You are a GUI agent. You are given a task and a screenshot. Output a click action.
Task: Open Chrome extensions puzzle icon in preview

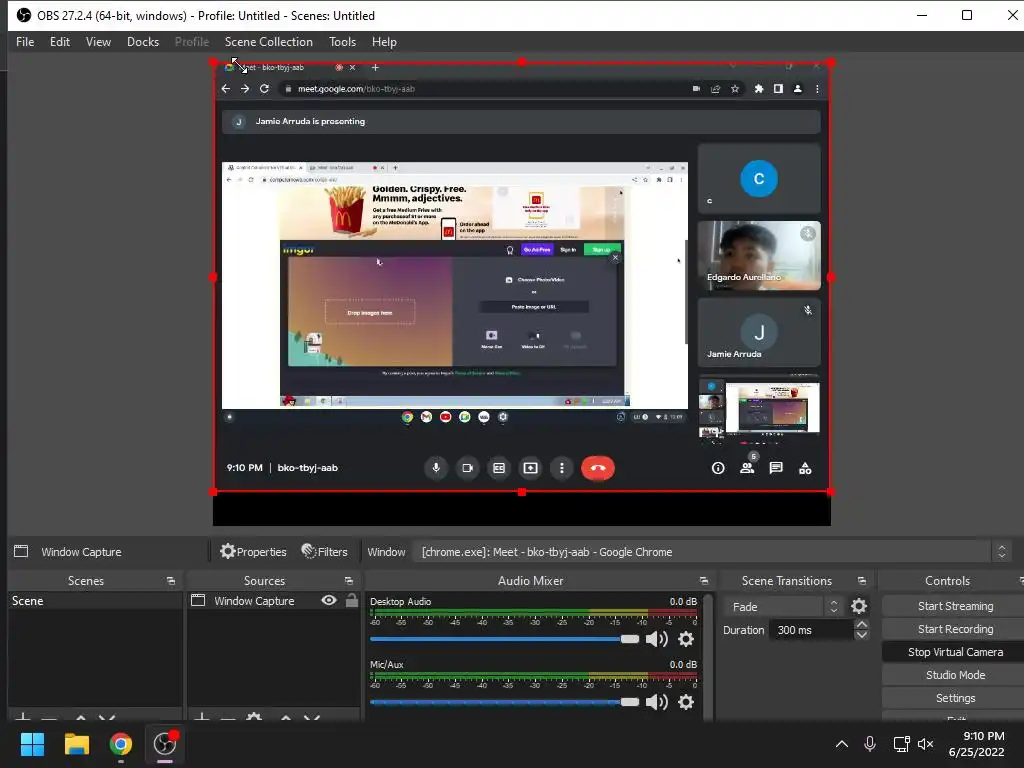pyautogui.click(x=759, y=89)
